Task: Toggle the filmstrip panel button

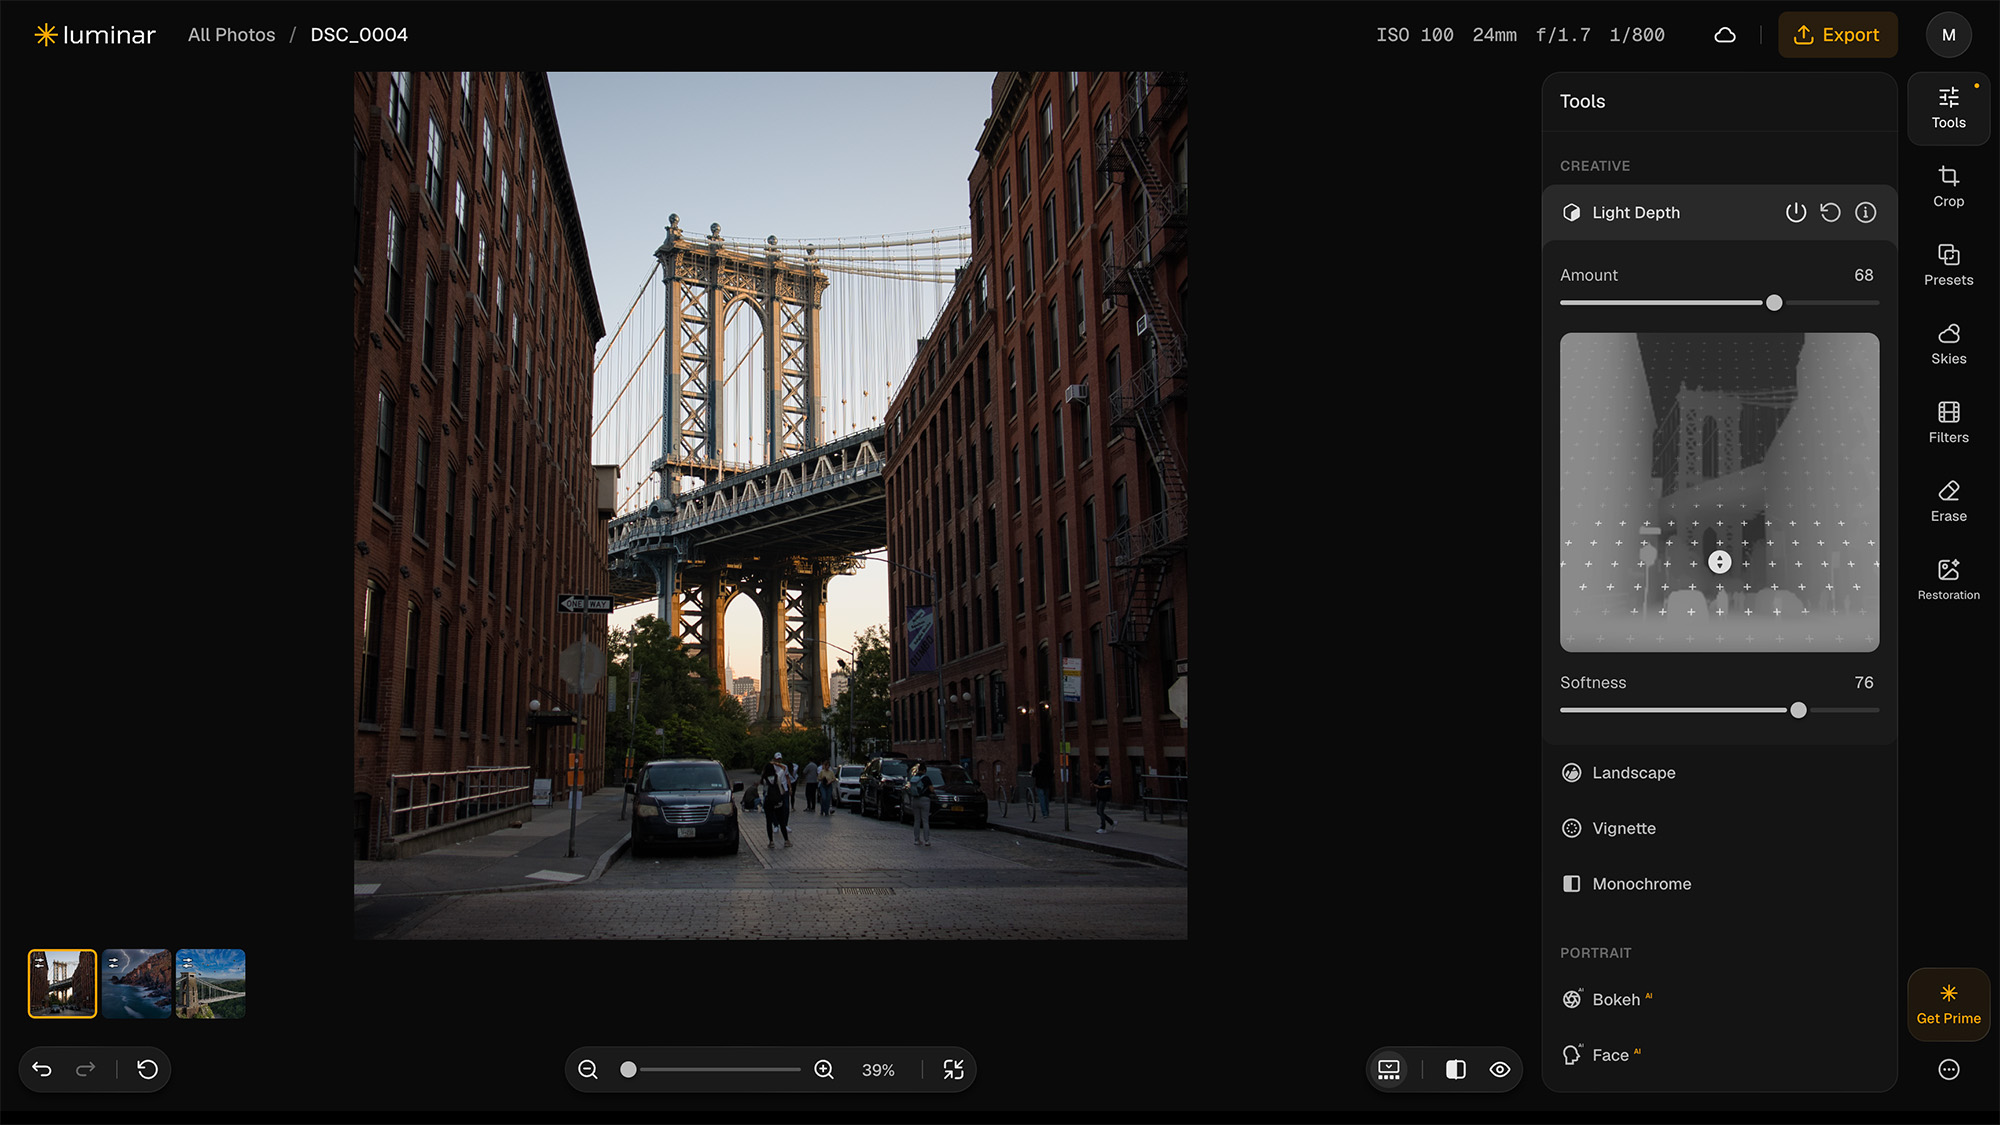Action: (x=1389, y=1069)
